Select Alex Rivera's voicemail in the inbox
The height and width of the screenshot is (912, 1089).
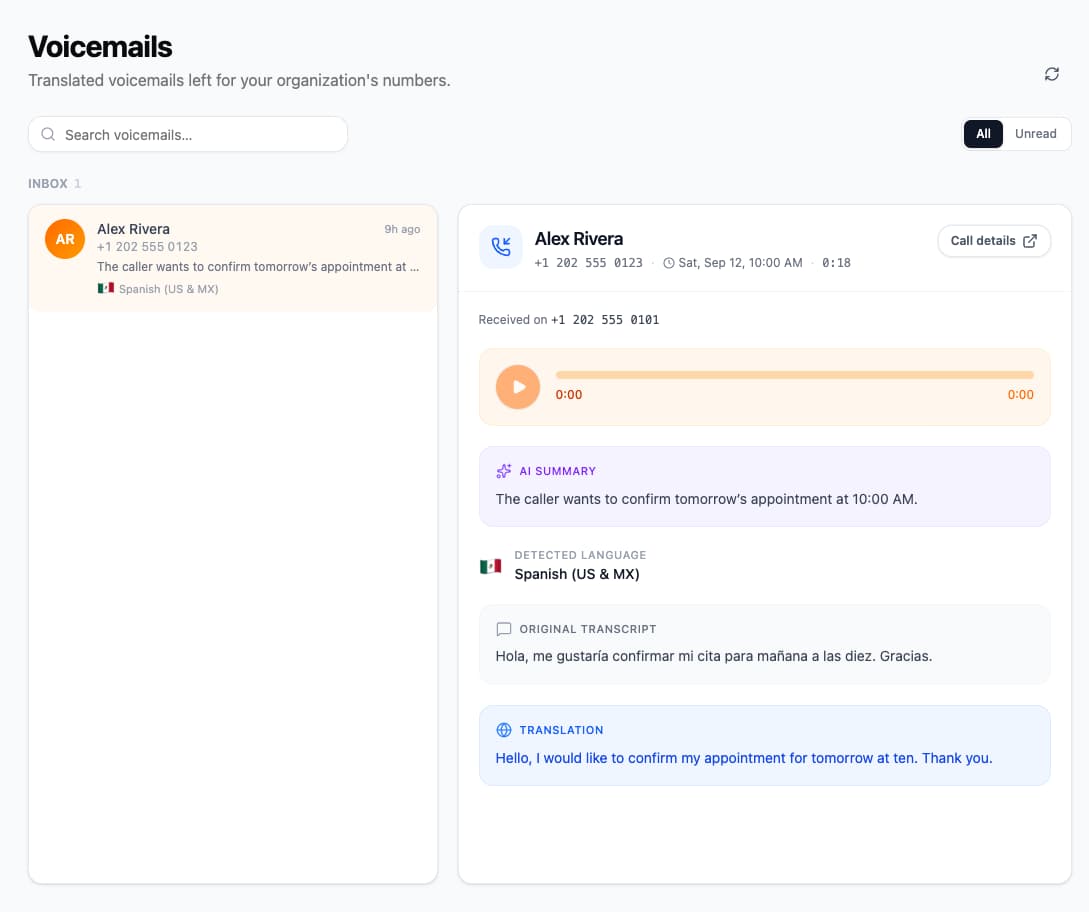(233, 258)
